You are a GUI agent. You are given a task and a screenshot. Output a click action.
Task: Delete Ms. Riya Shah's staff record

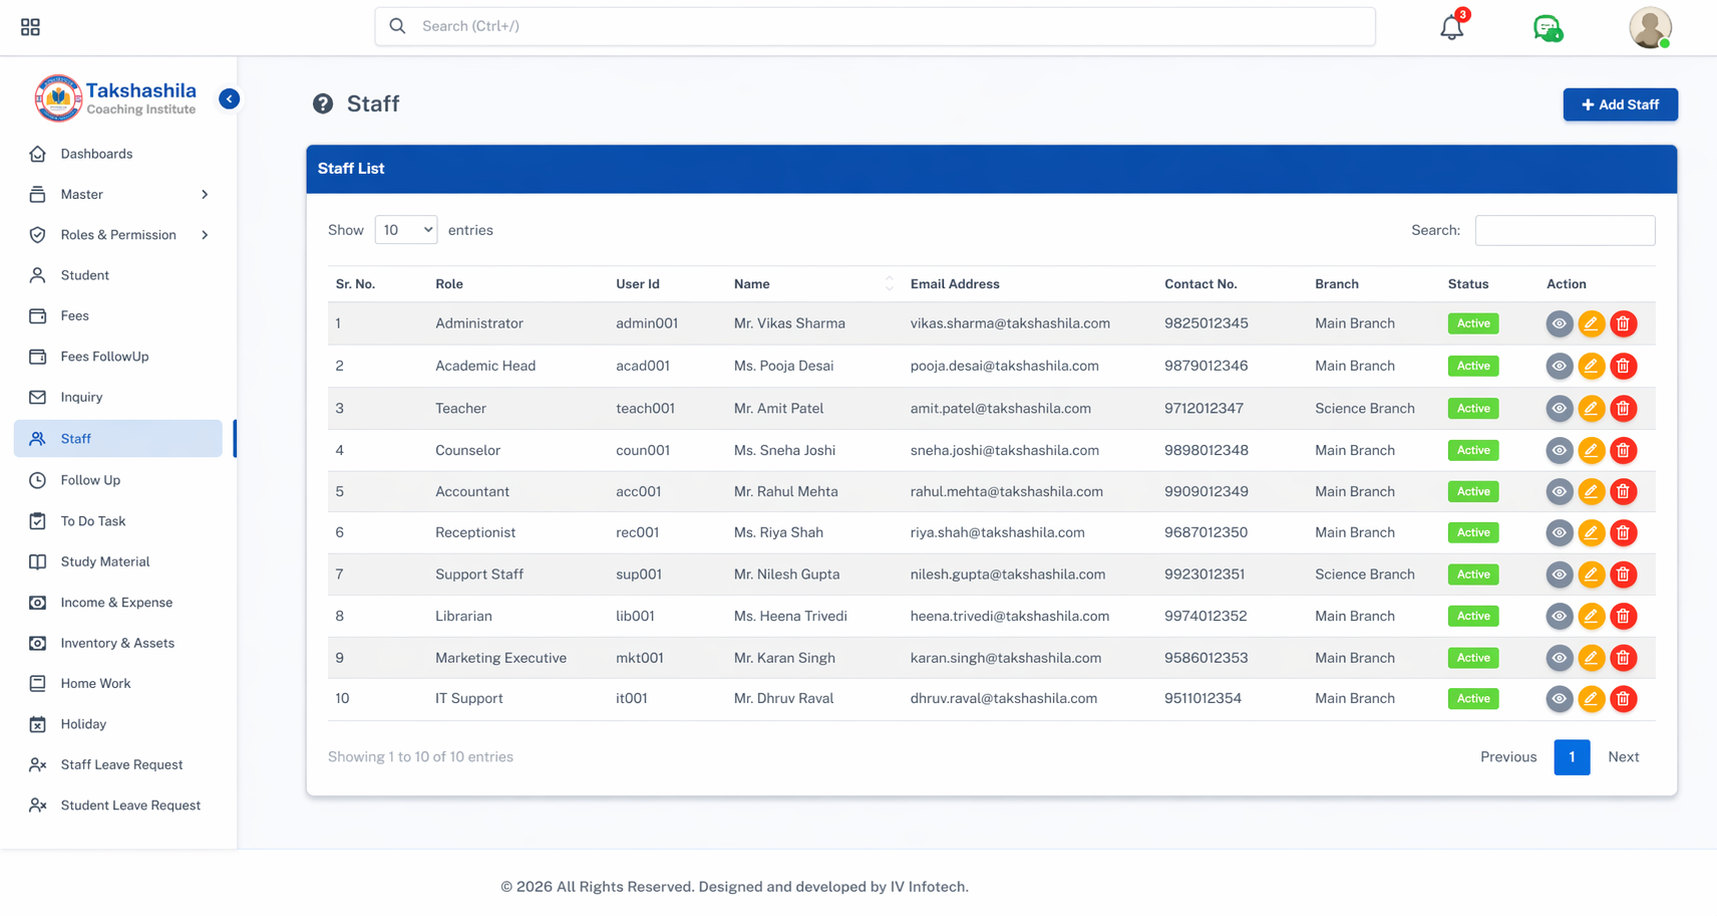click(1623, 533)
